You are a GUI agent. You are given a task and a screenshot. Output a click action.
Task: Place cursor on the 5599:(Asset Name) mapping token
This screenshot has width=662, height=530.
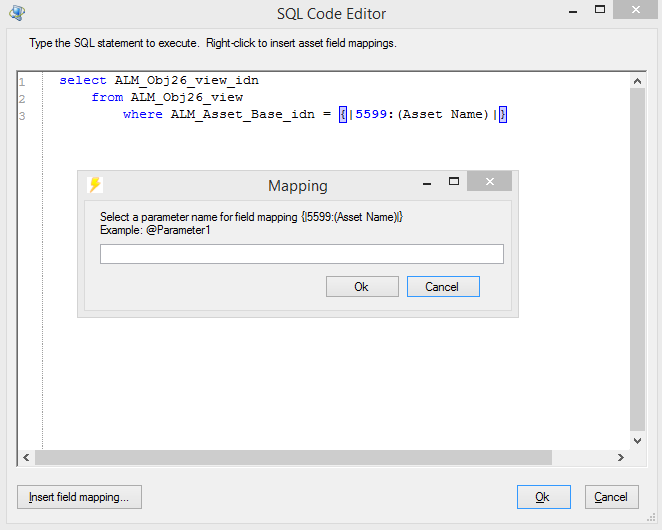point(420,115)
